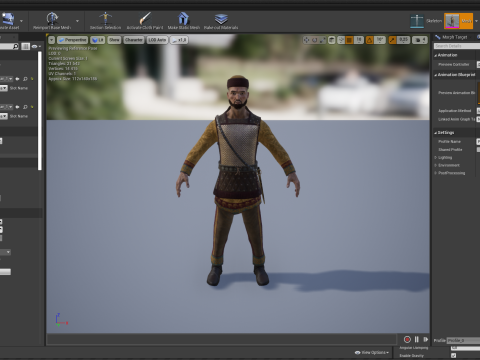This screenshot has height=360, width=480.
Task: Open the 0.25 scale snap value
Action: pos(403,40)
